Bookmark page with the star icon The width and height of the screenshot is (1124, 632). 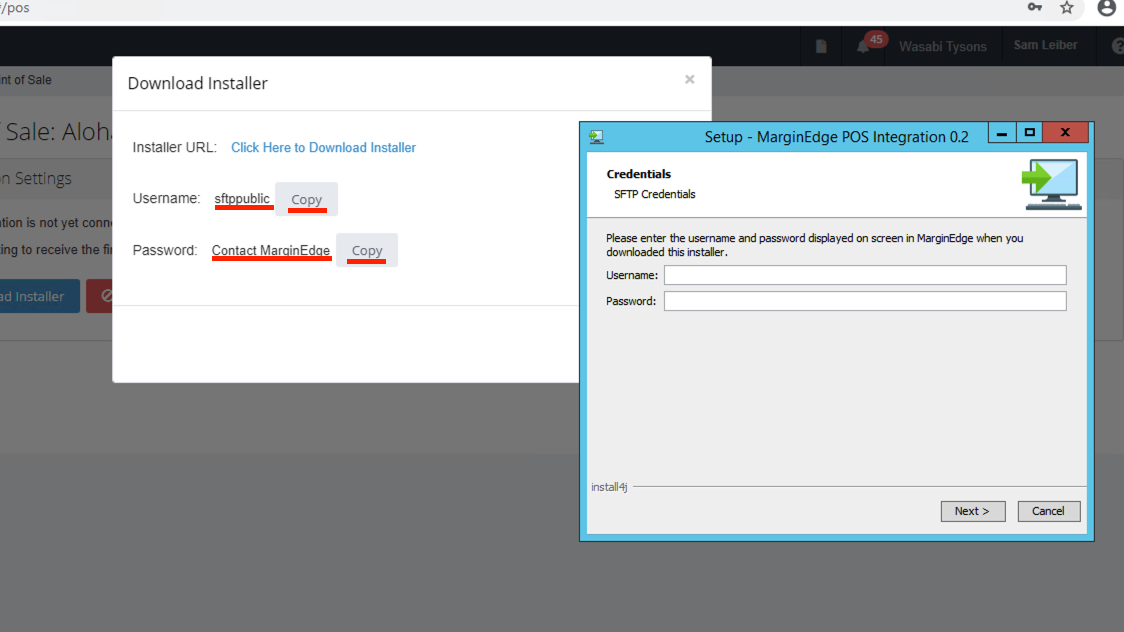click(x=1067, y=8)
